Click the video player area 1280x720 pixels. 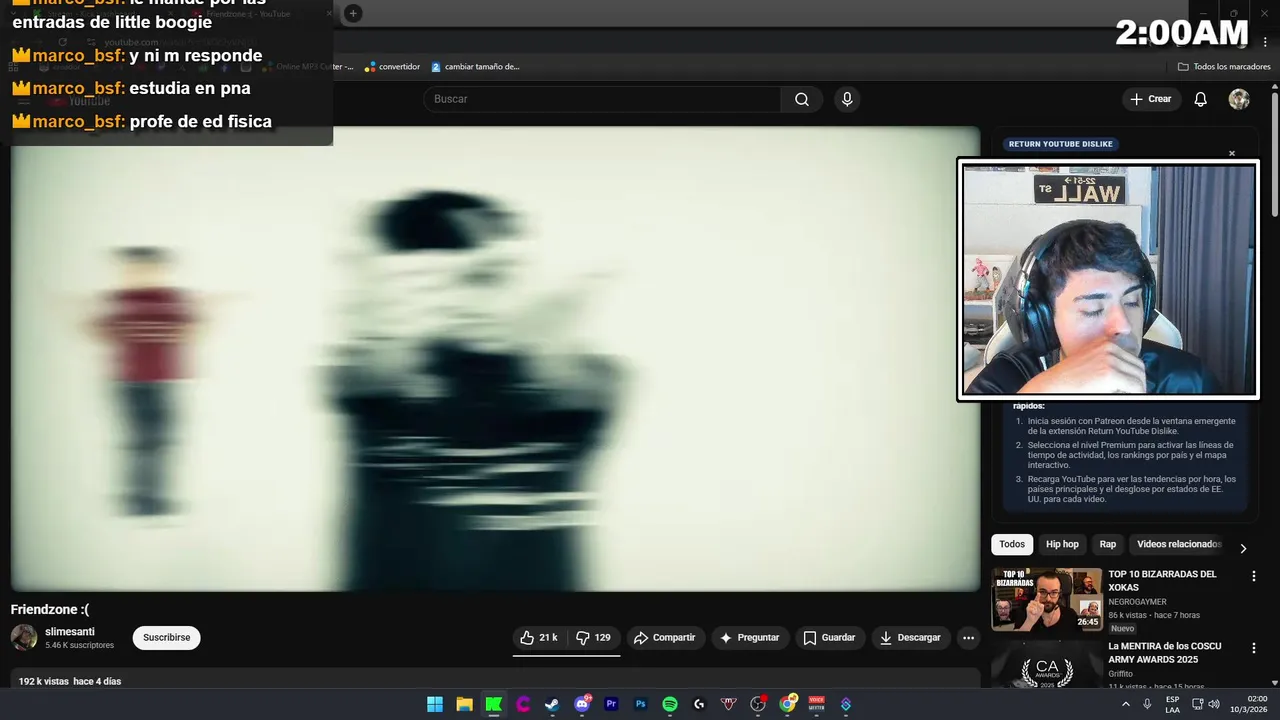tap(495, 358)
